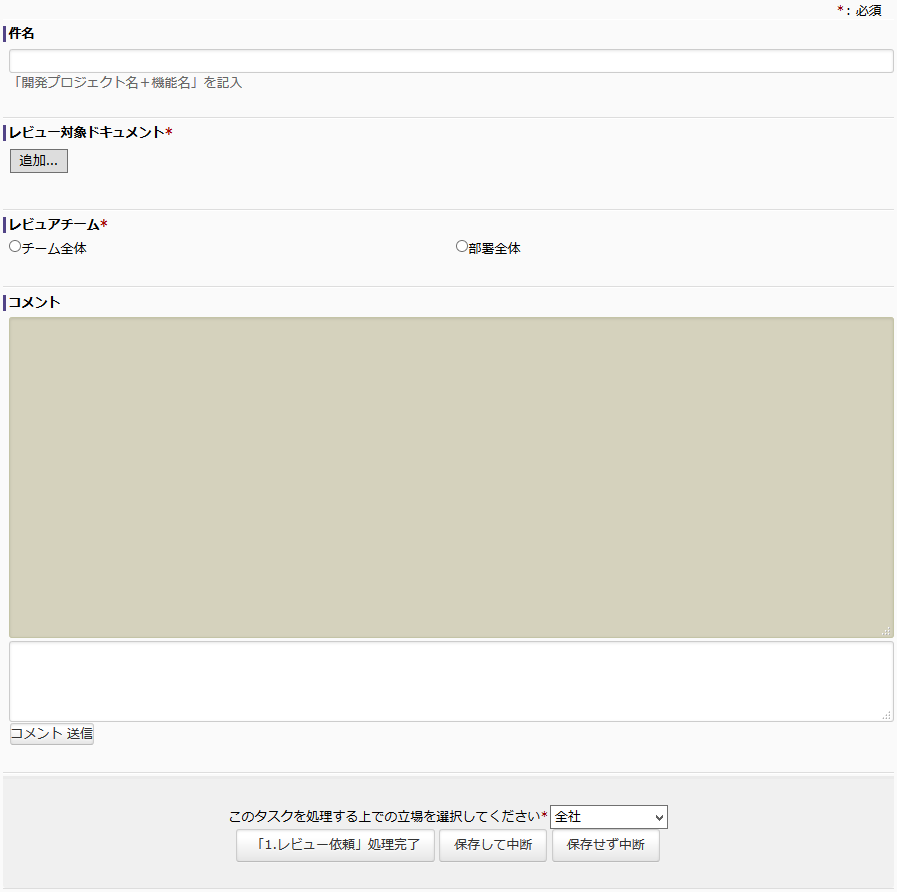Click the 保存せず中断 button
The width and height of the screenshot is (897, 892).
(605, 845)
